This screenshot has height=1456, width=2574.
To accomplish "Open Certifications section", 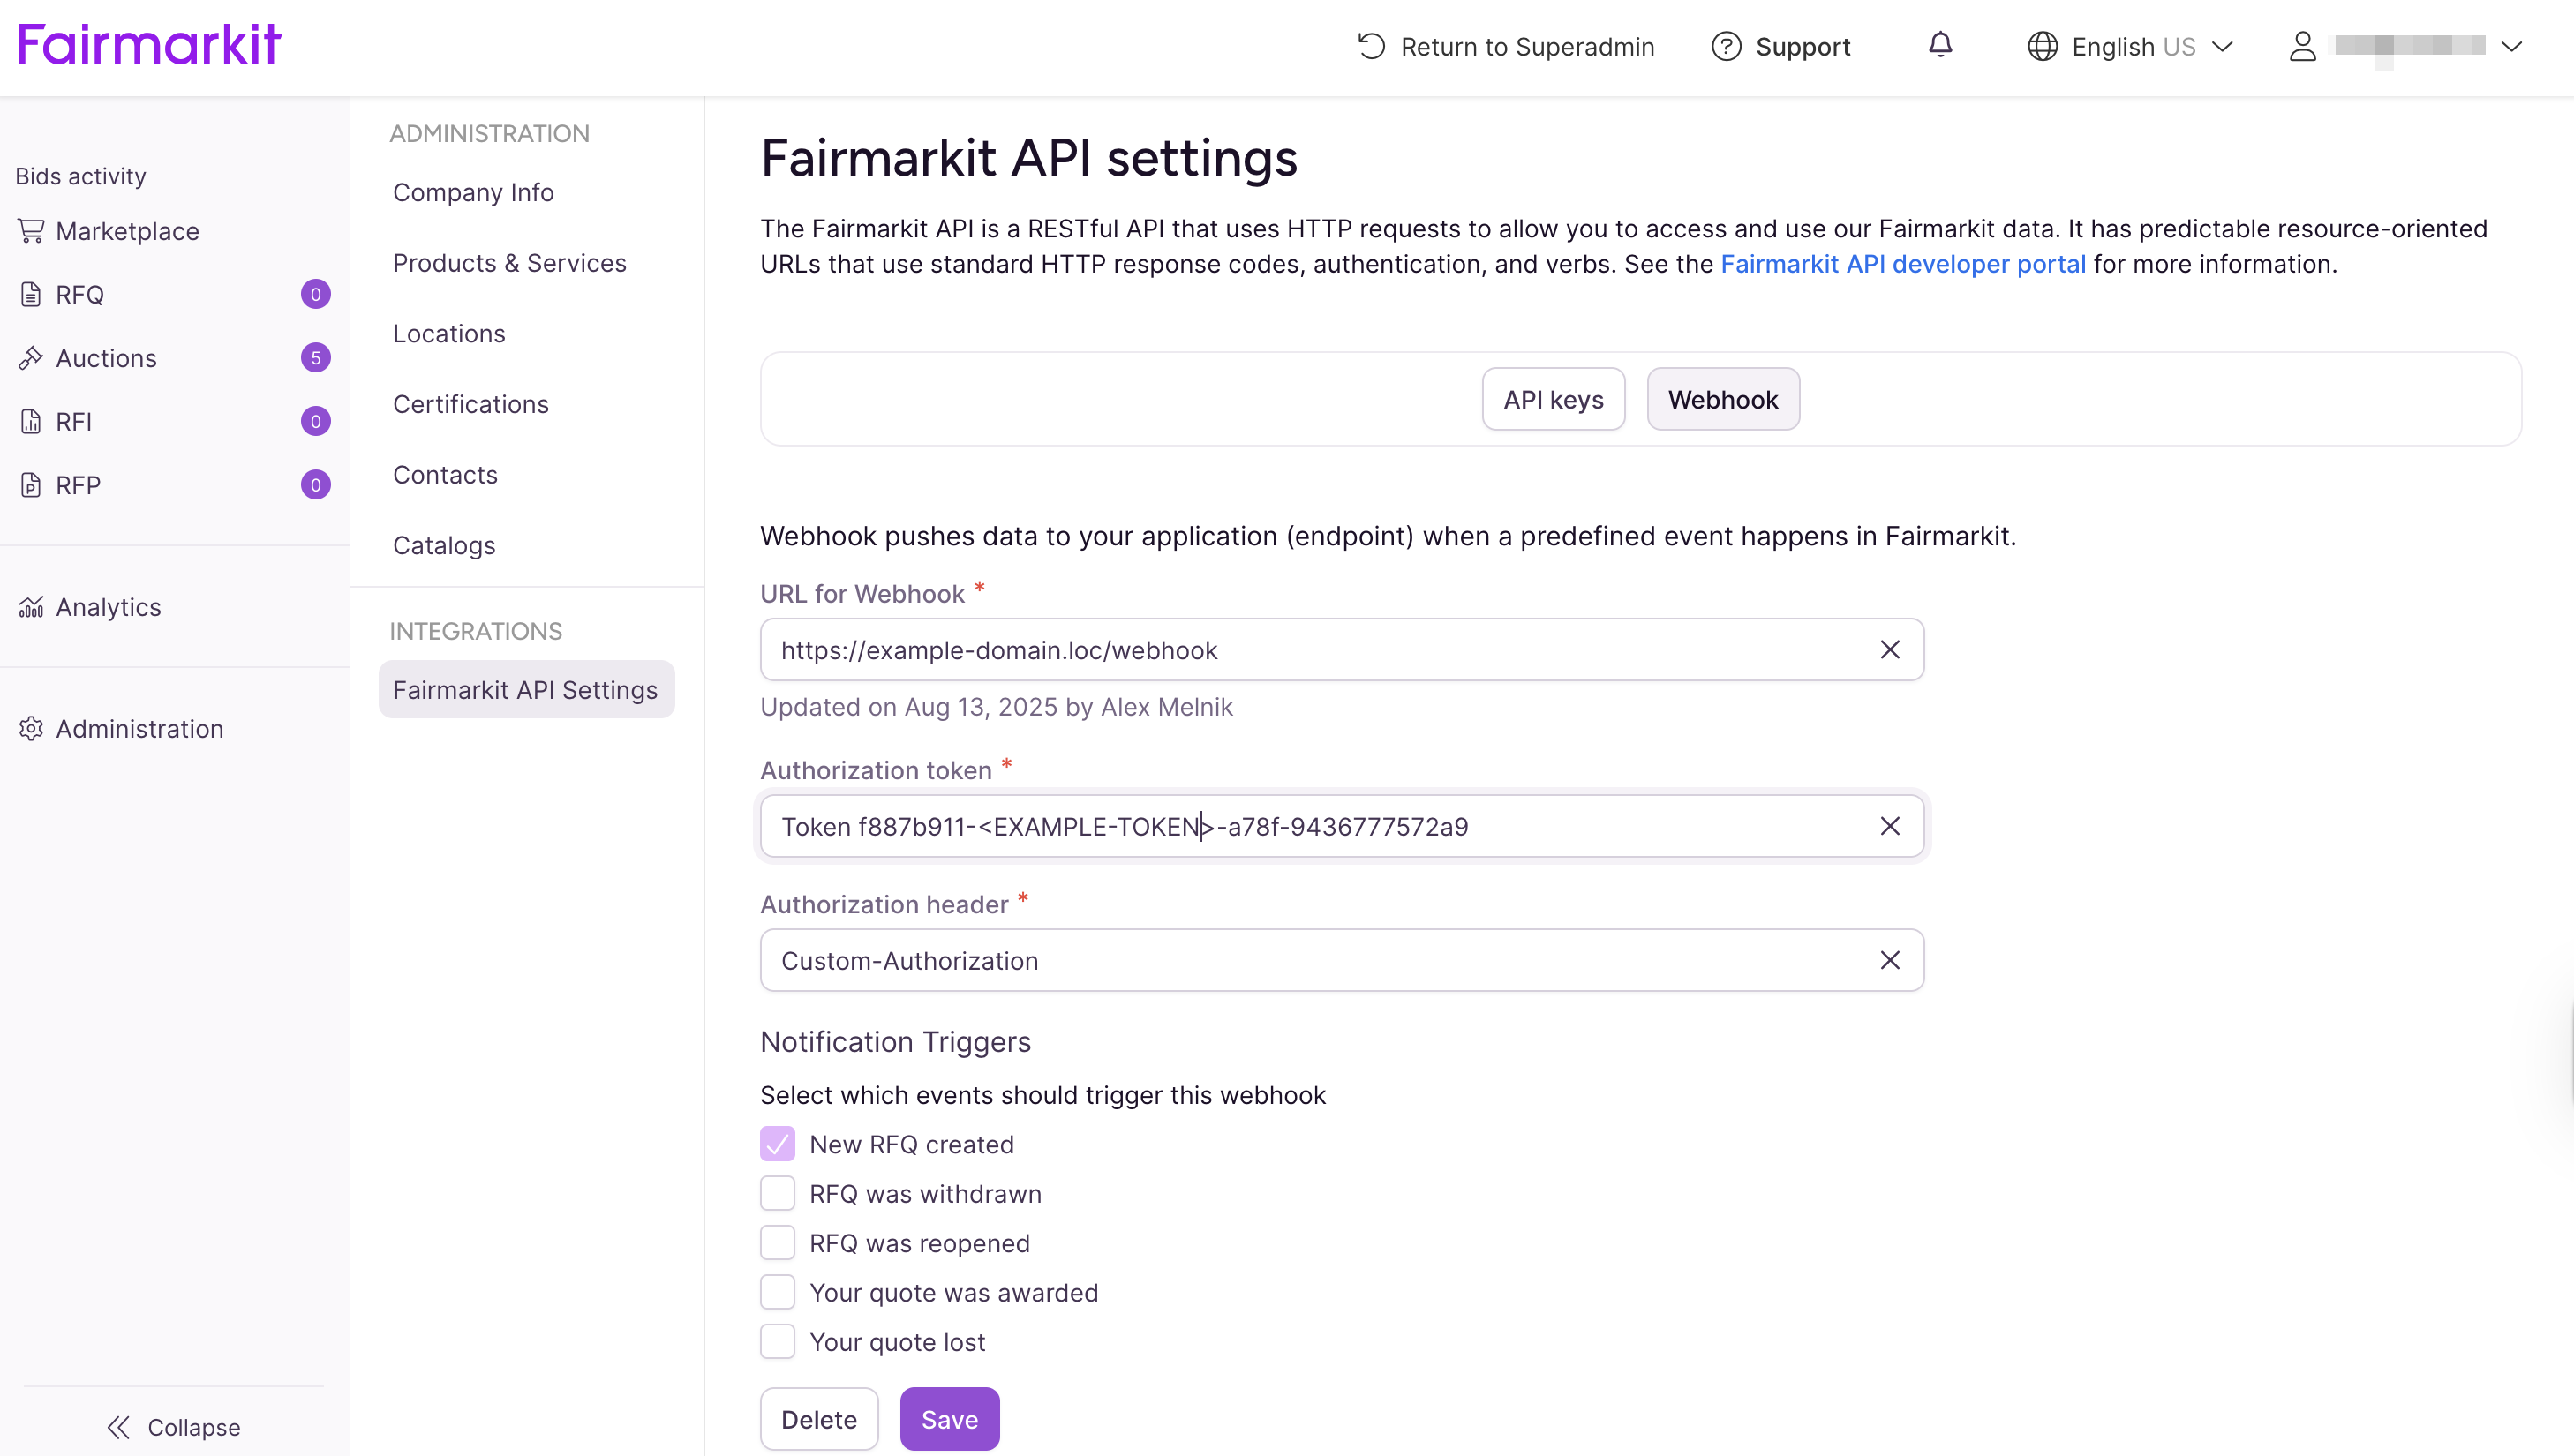I will 470,404.
